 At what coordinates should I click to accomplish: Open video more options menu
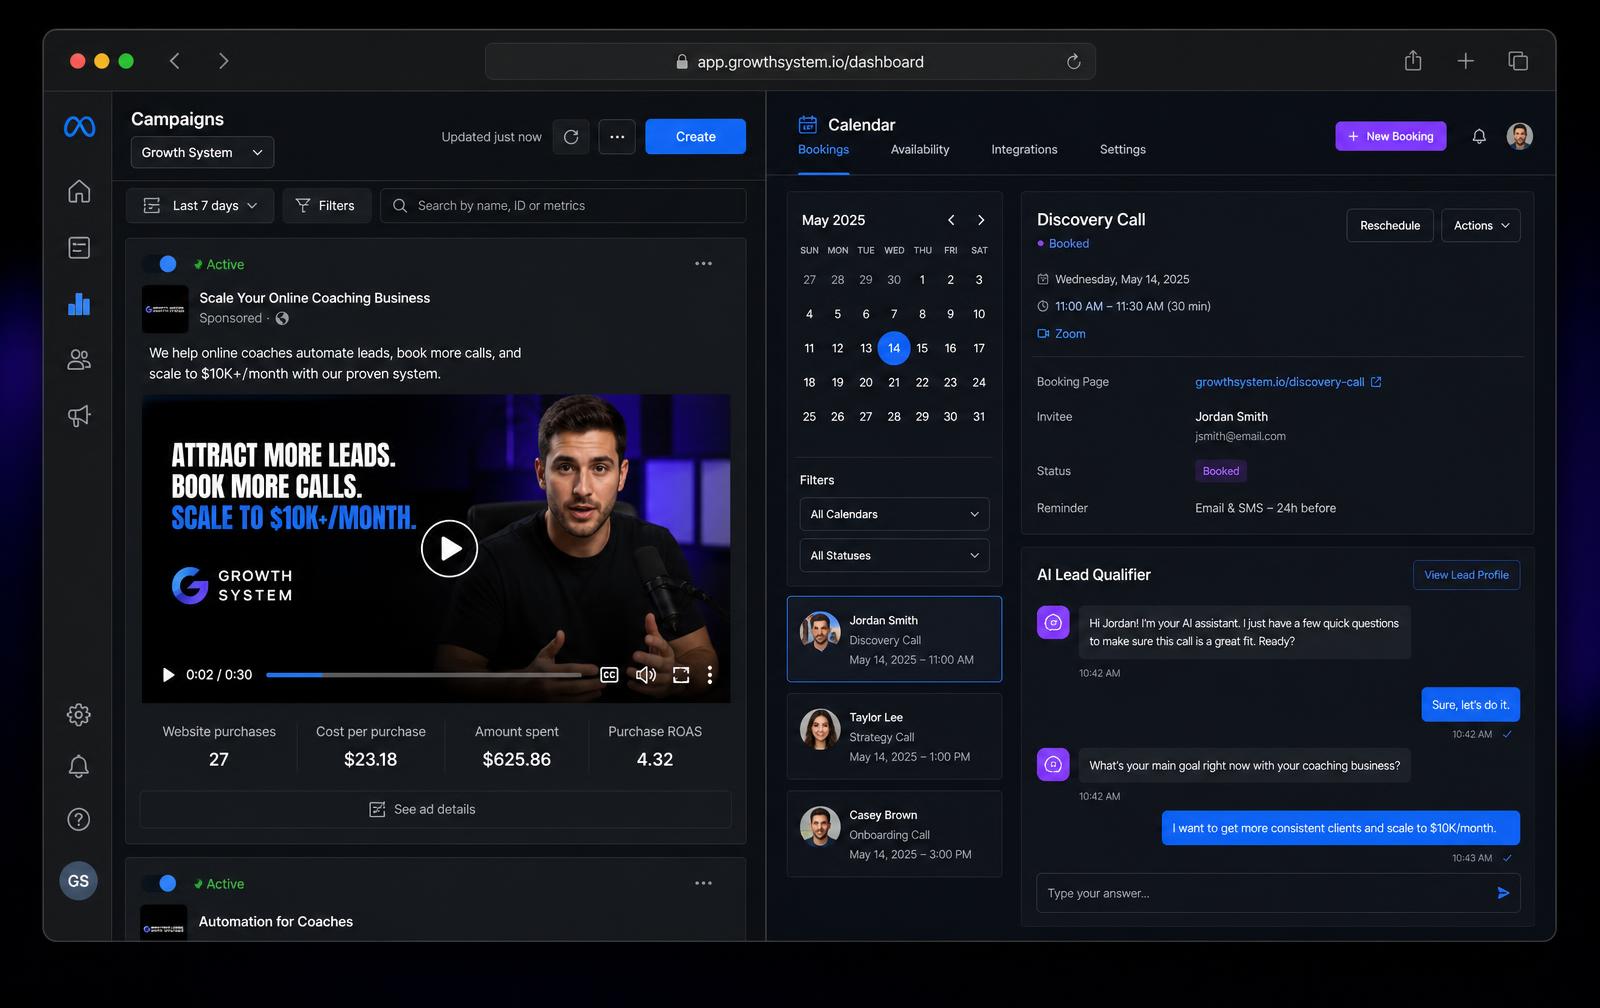coord(710,675)
